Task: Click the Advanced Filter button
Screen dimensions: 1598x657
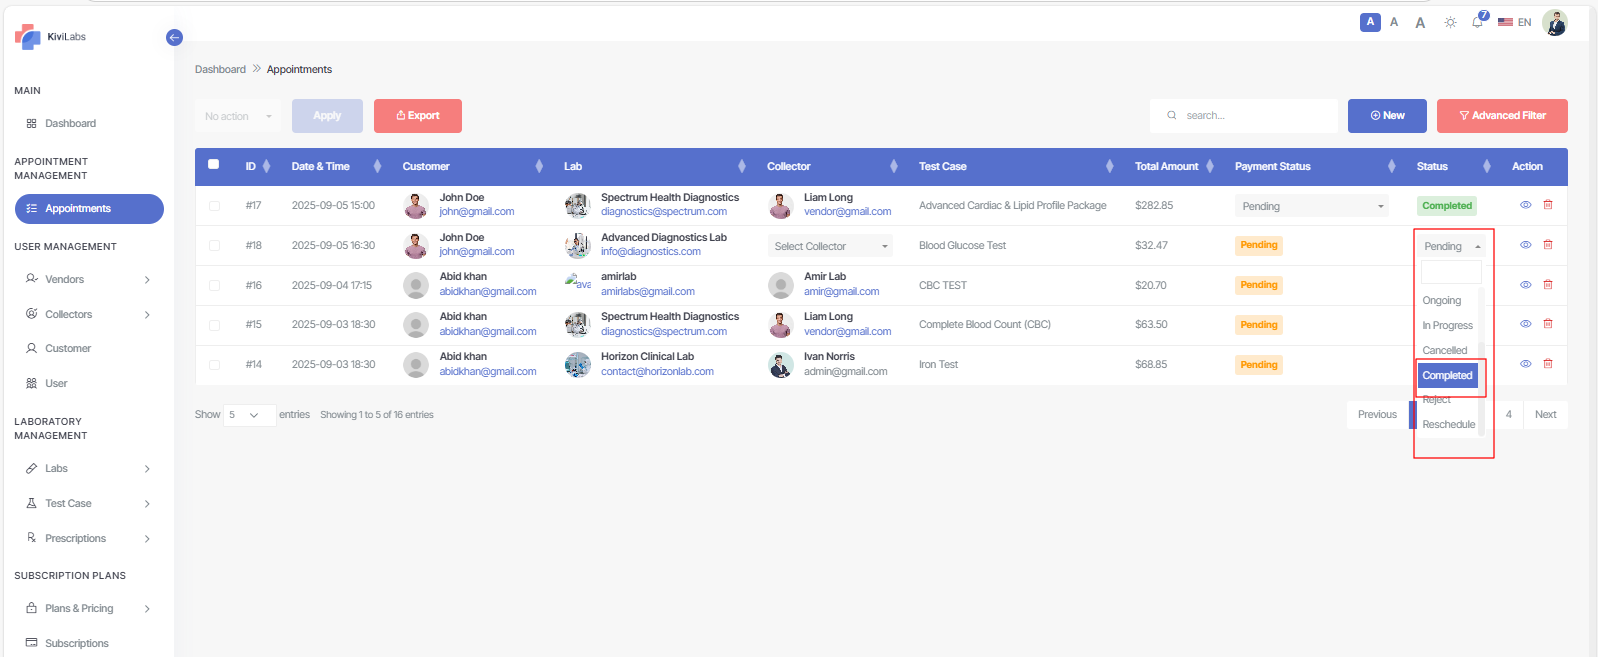Action: point(1501,116)
